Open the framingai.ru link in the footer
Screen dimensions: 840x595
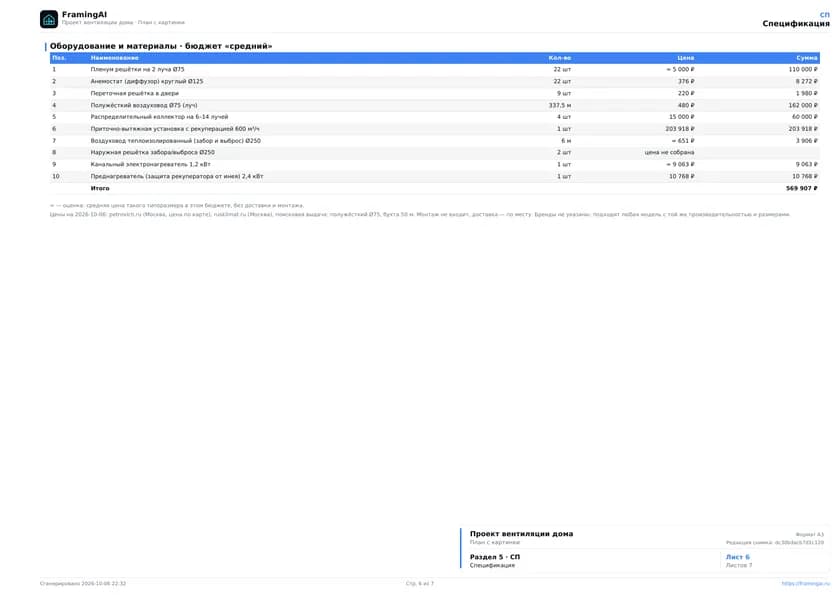click(x=805, y=583)
